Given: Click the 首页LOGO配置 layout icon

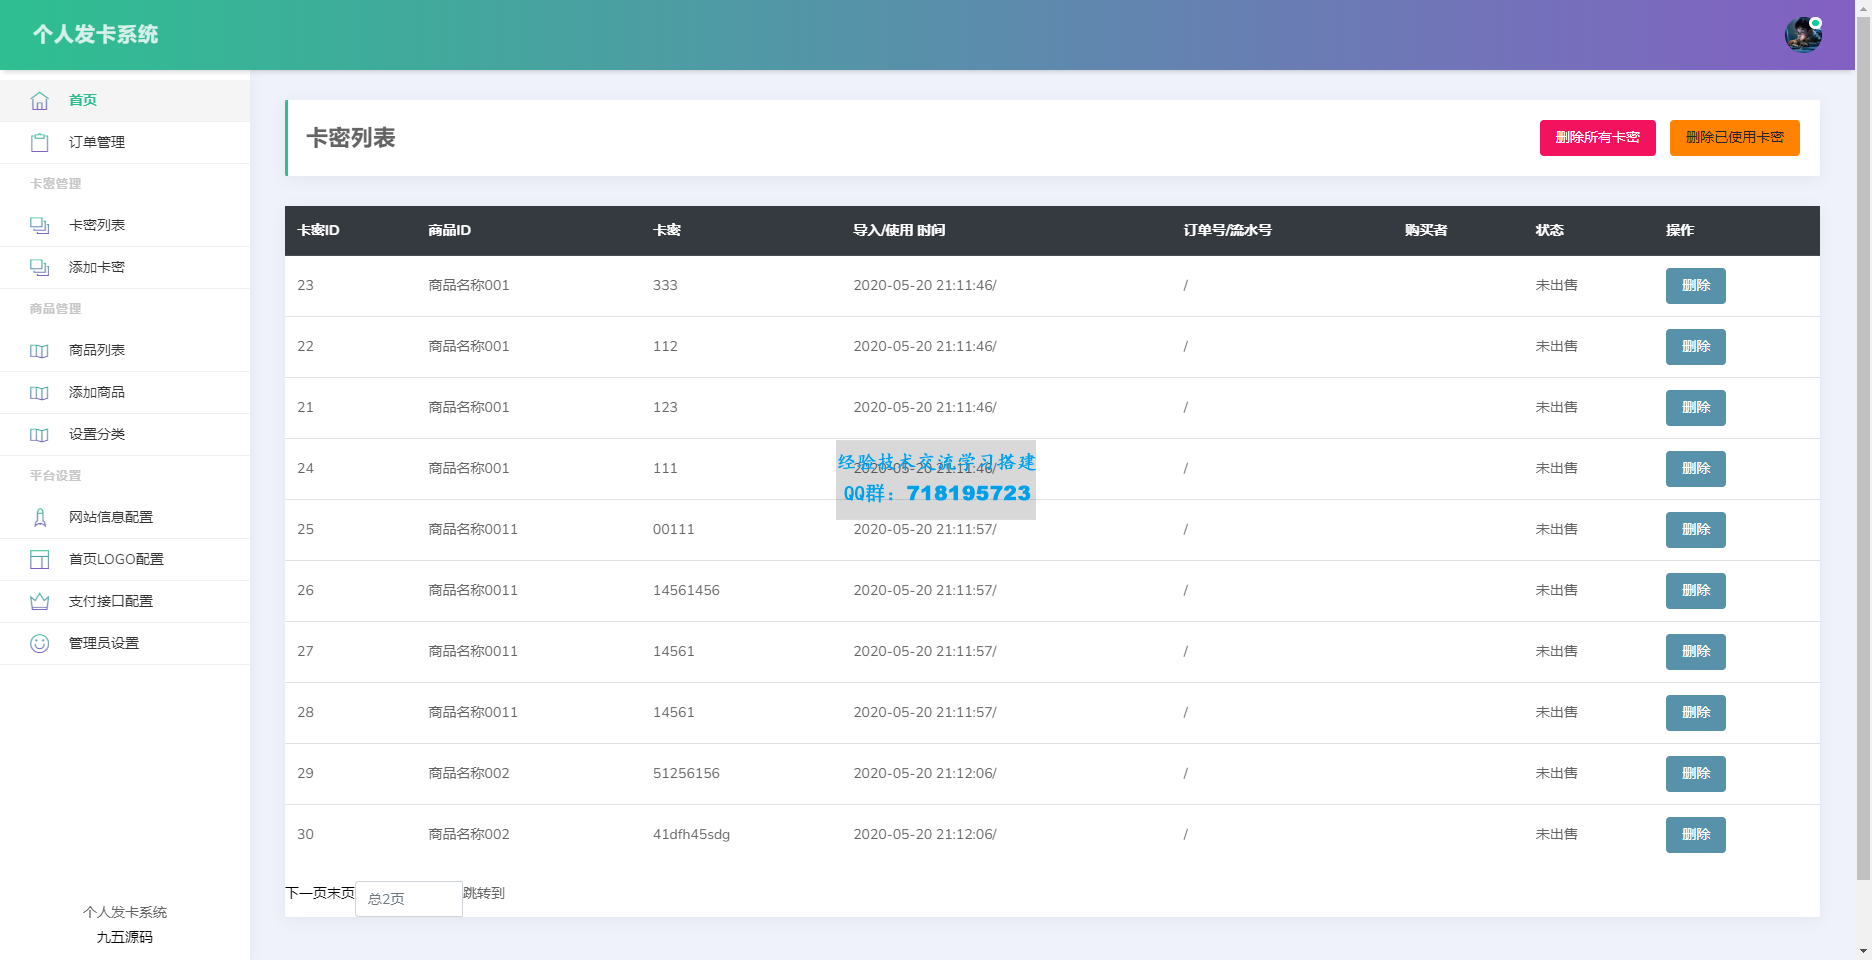Looking at the screenshot, I should click(x=39, y=560).
